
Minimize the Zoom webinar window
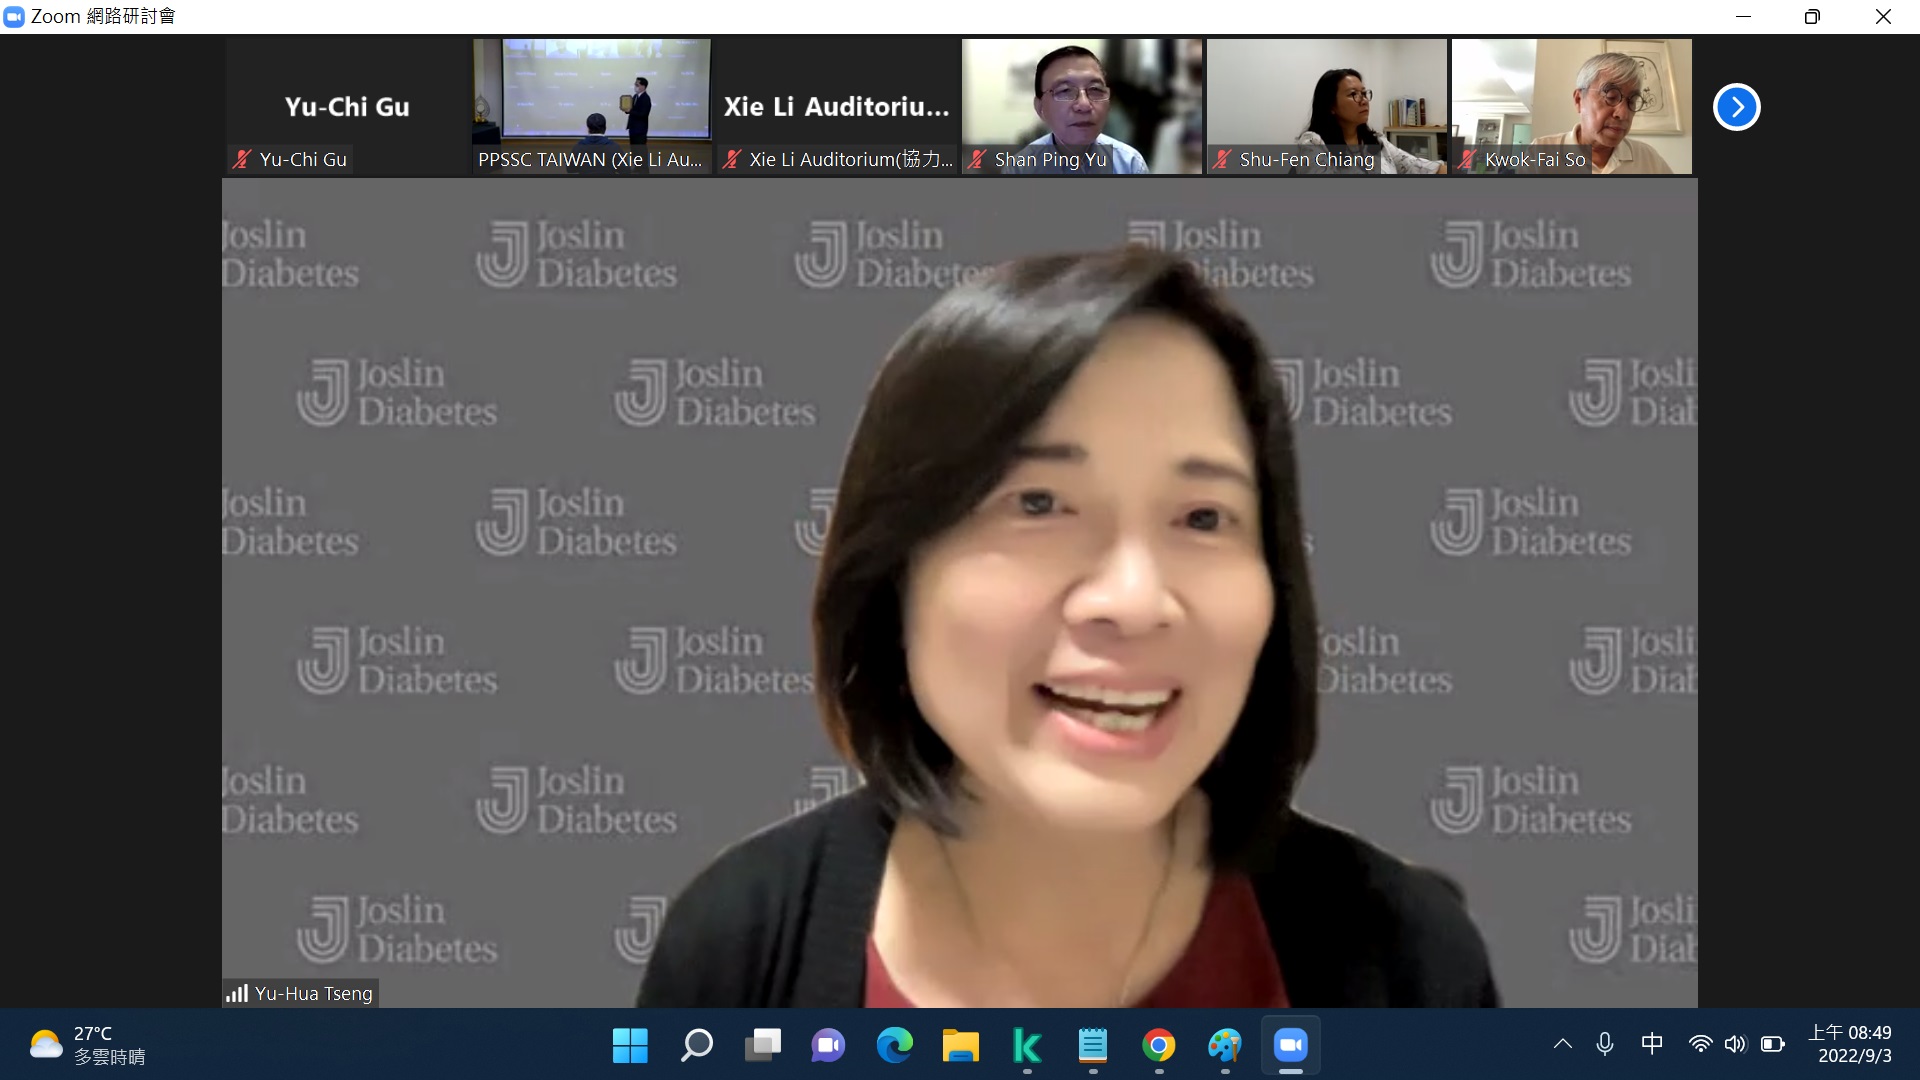(1743, 16)
